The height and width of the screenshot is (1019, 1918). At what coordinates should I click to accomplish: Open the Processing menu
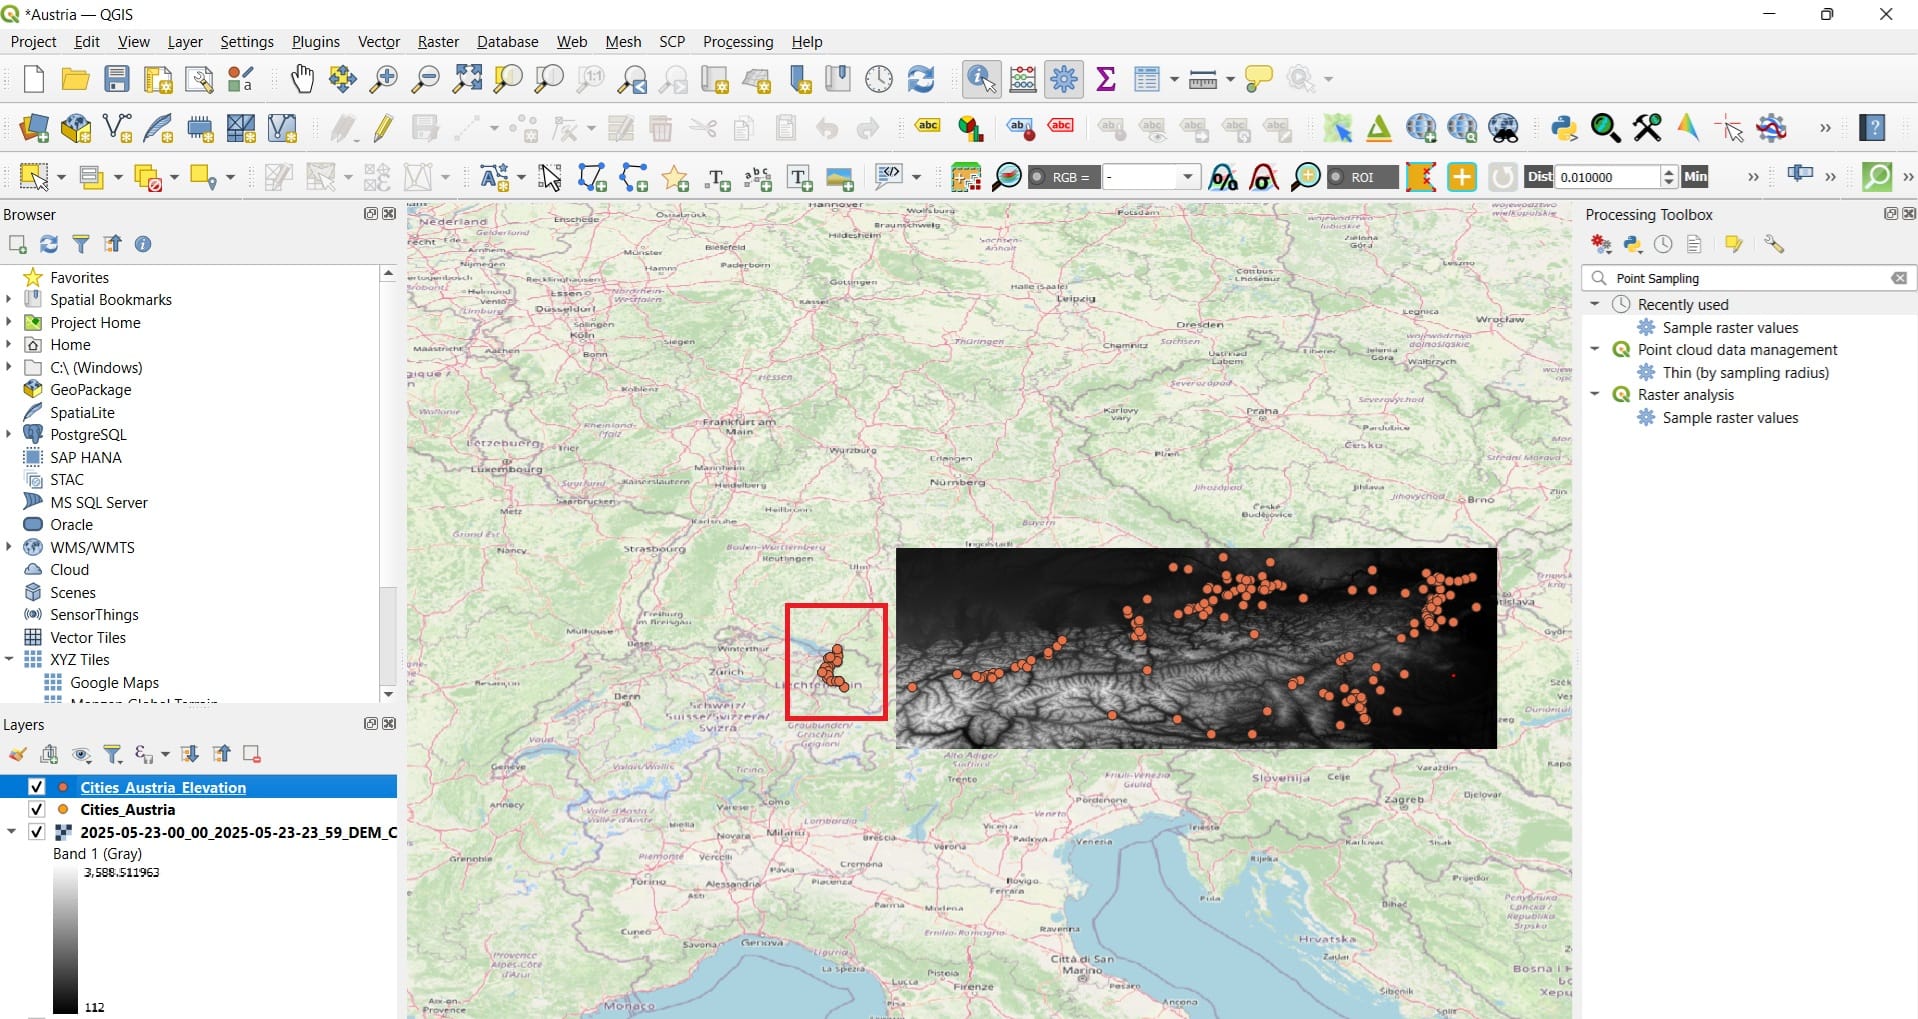[738, 41]
